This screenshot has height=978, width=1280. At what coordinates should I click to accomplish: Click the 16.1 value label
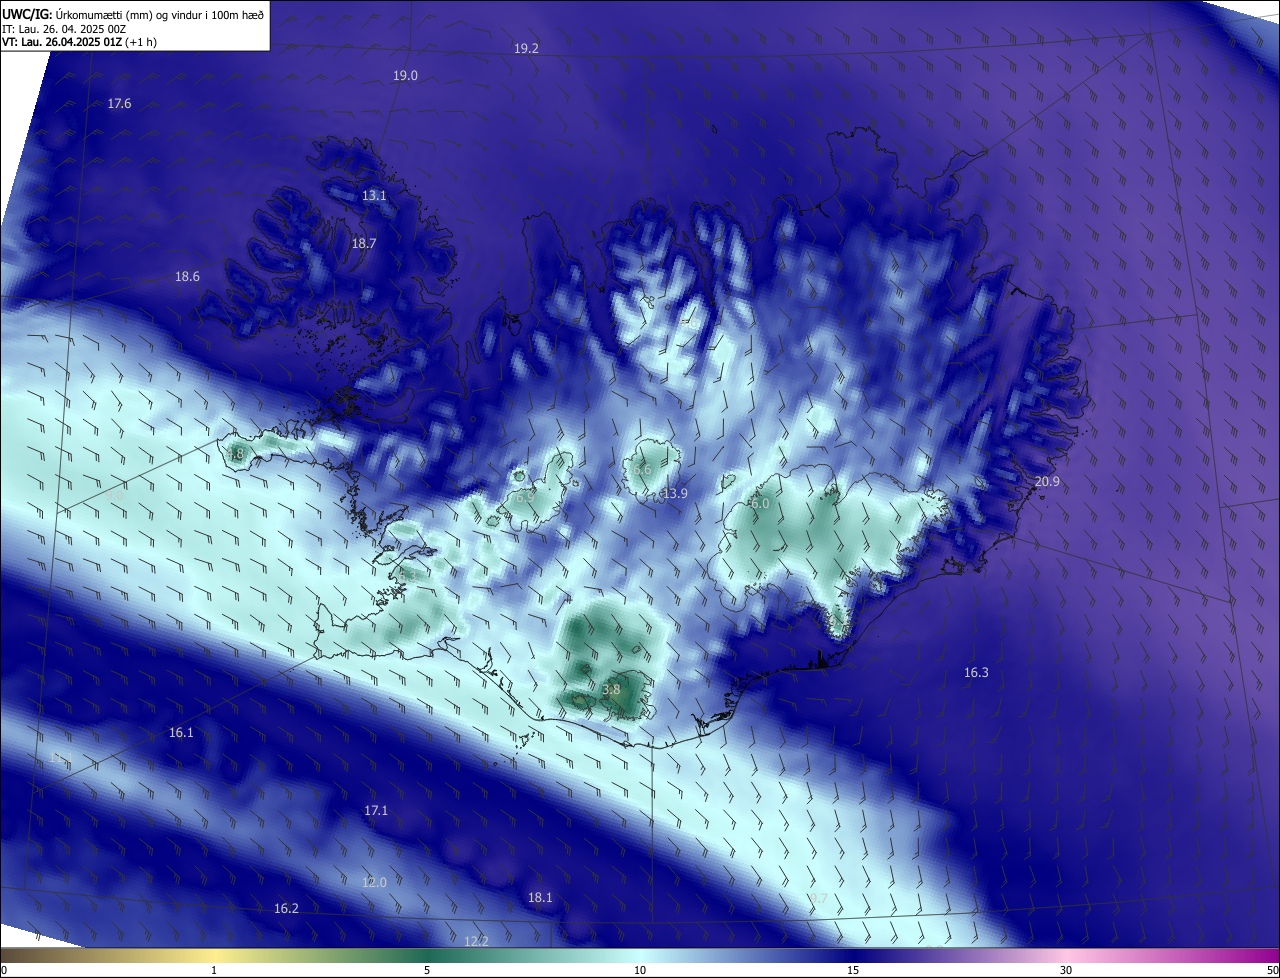coord(181,733)
